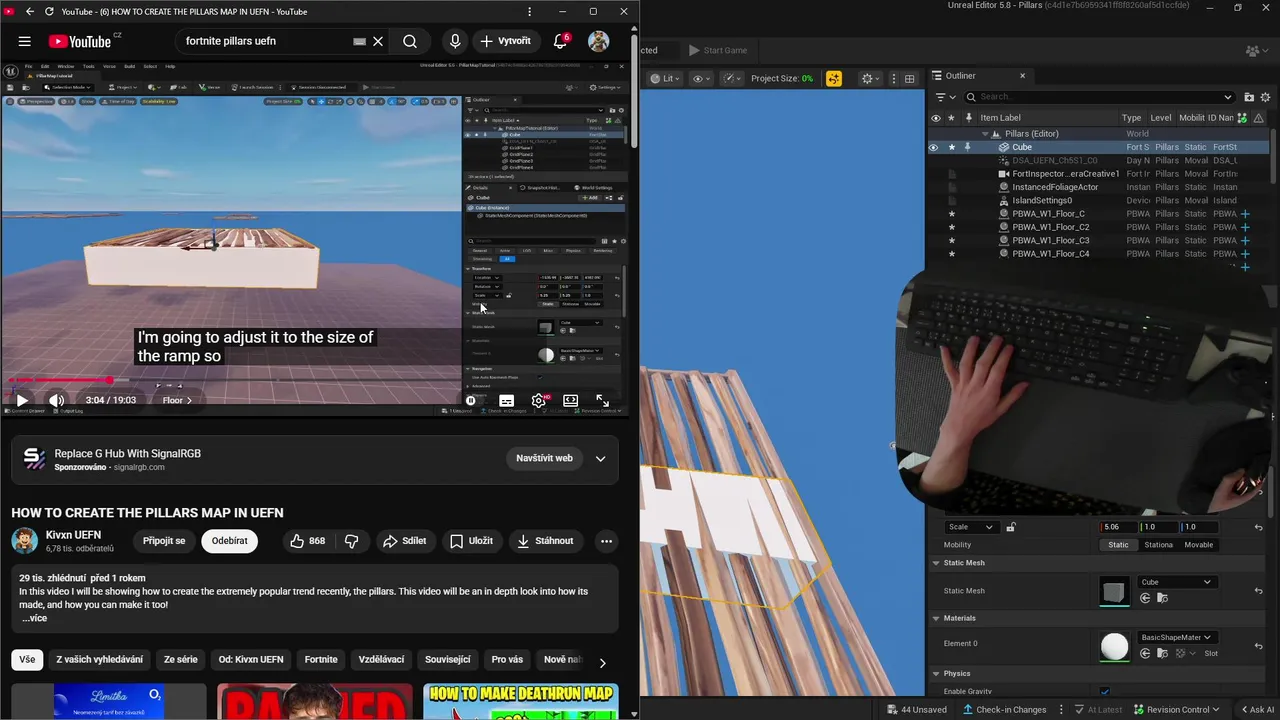Save the video with Uložit button
The image size is (1280, 720).
coord(471,541)
